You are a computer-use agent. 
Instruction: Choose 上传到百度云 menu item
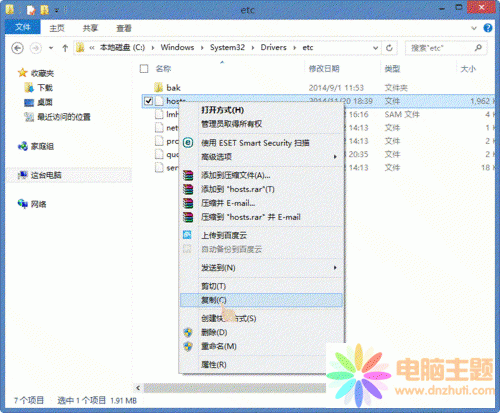pos(262,236)
